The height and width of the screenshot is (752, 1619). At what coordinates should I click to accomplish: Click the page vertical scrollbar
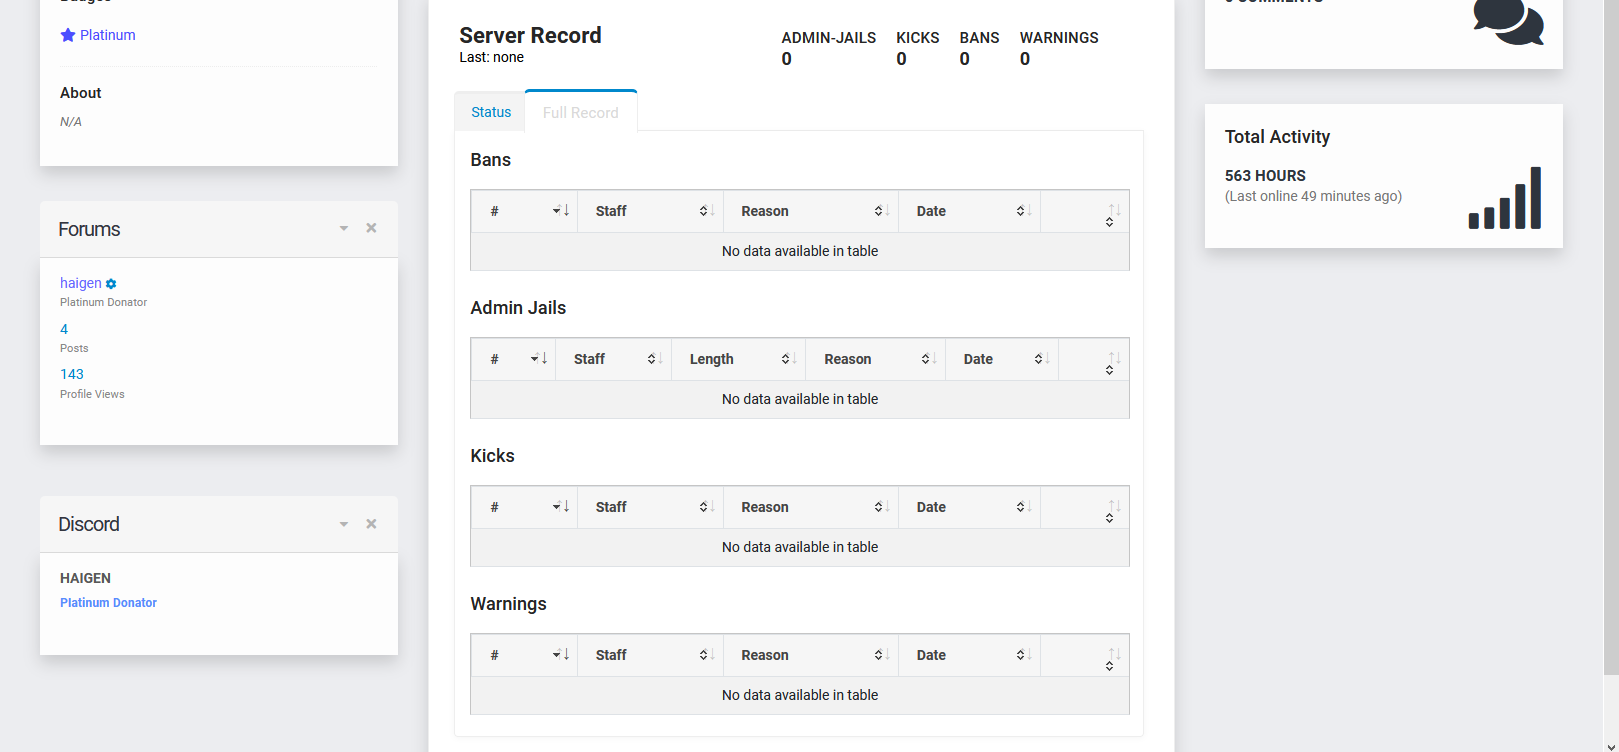(1611, 338)
